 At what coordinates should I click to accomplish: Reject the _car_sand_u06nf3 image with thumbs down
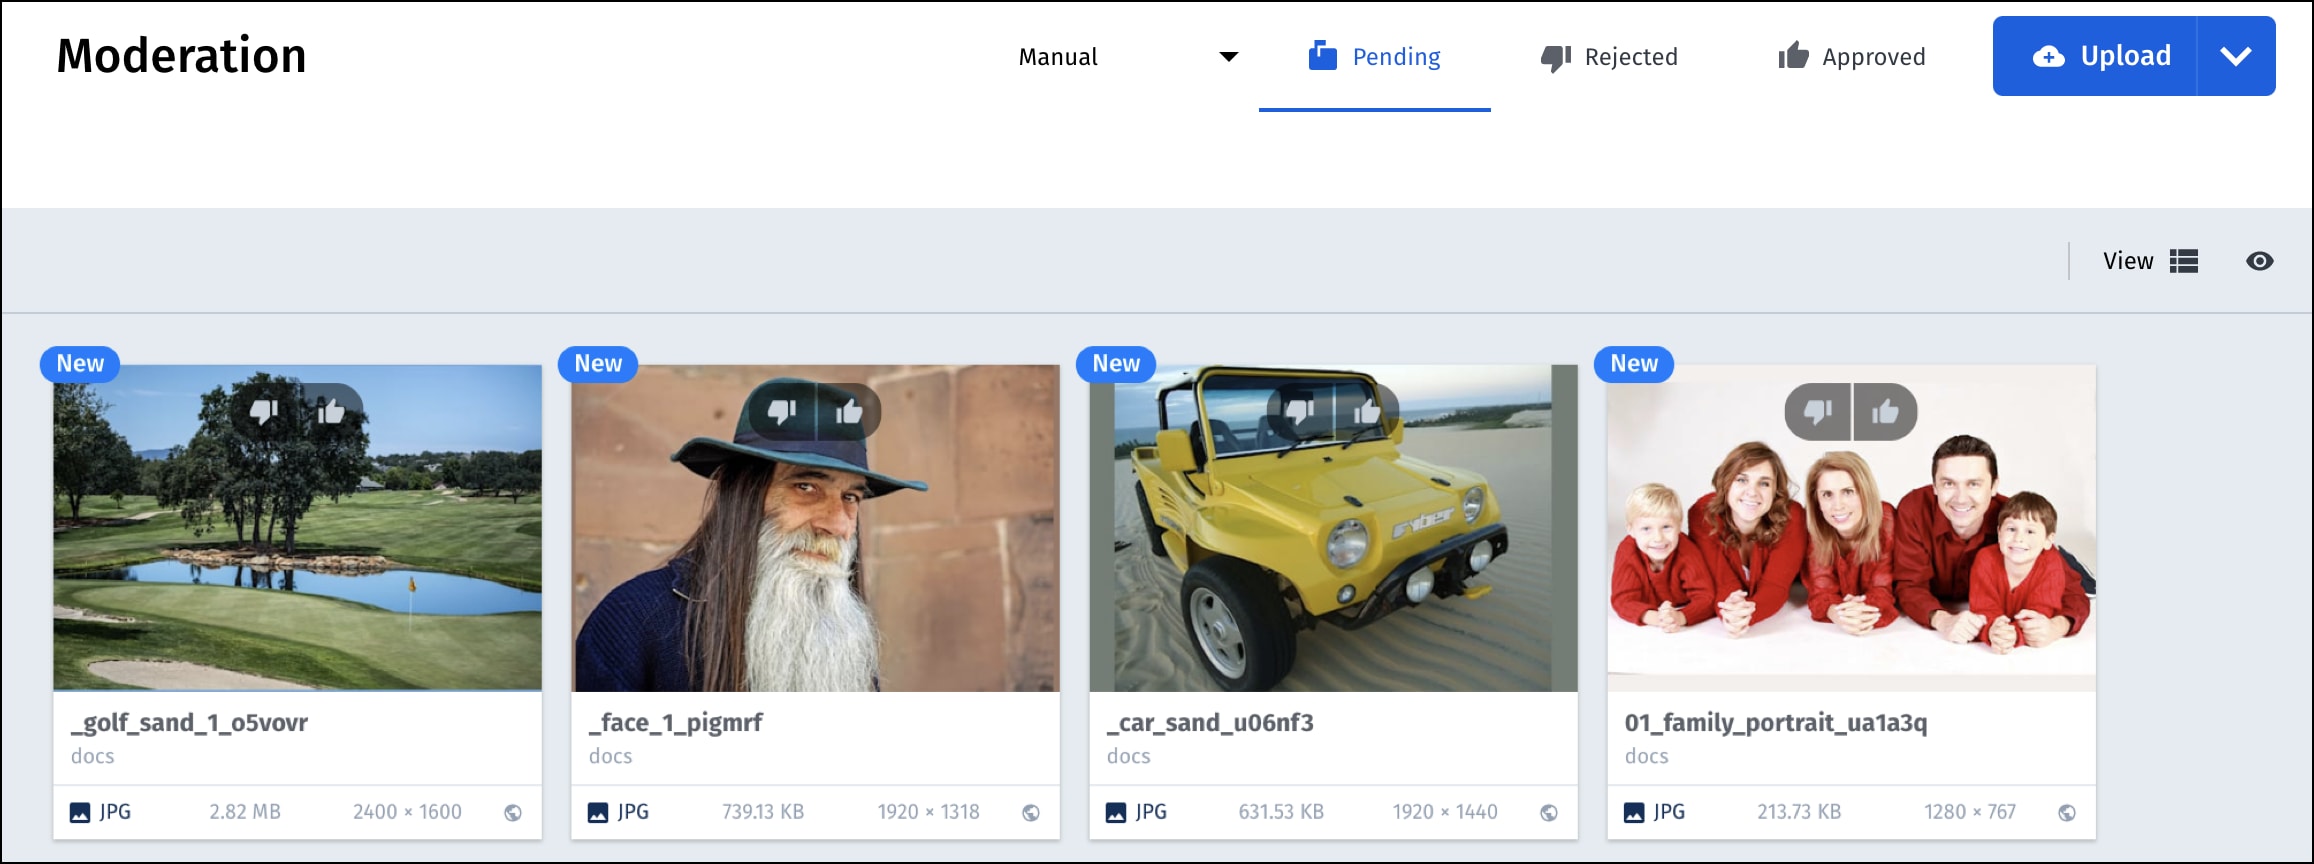[x=1300, y=411]
